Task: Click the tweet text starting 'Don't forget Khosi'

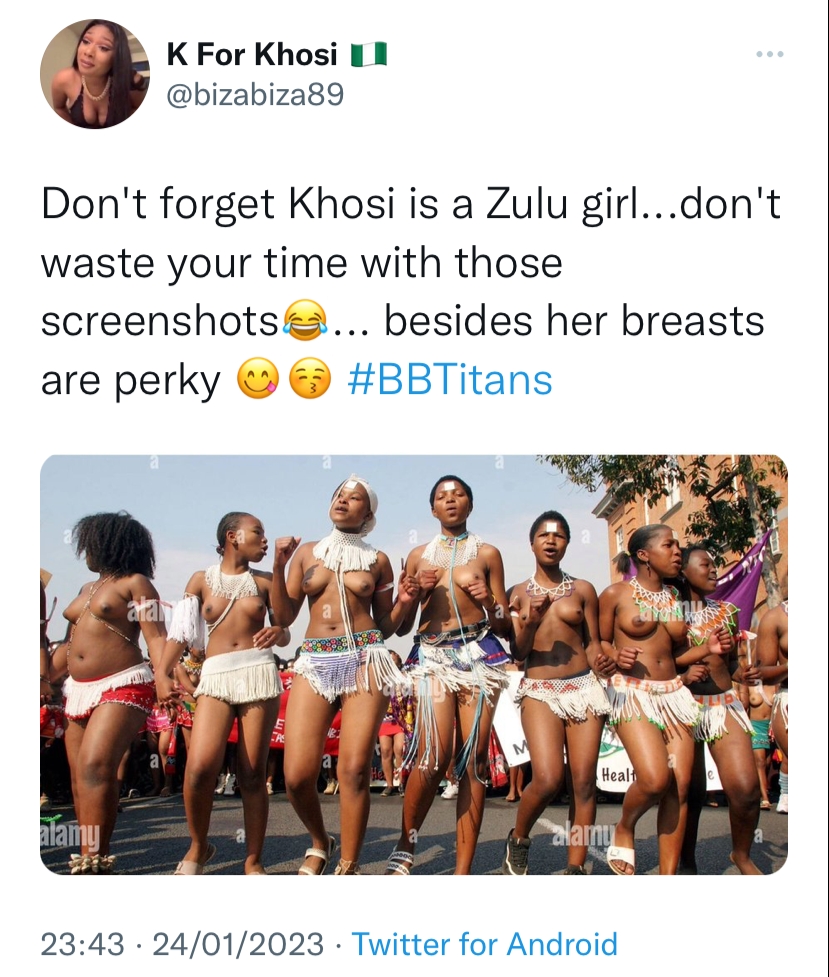Action: 411,292
